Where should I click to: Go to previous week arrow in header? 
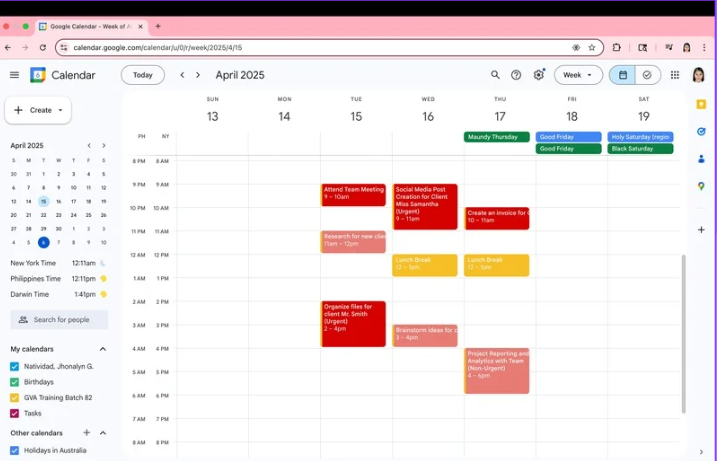[182, 75]
